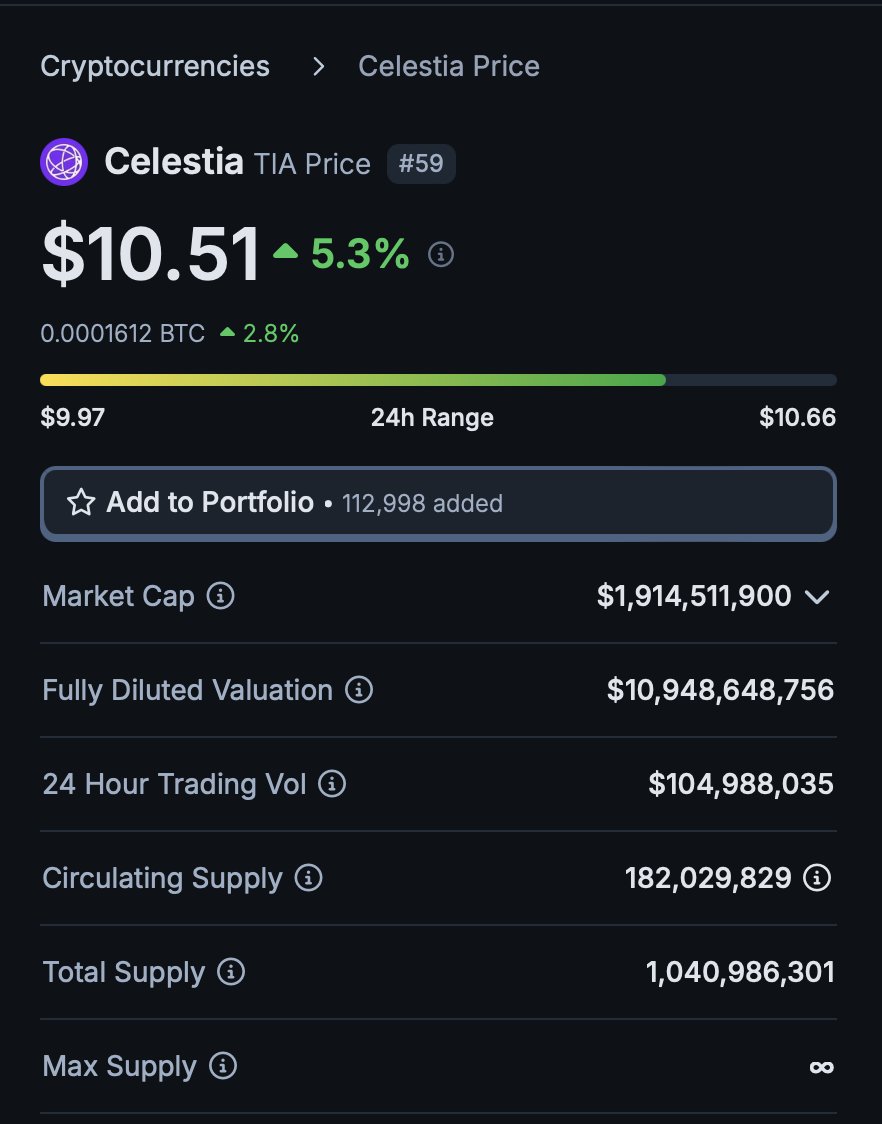
Task: Click the #59 rank badge
Action: 421,163
